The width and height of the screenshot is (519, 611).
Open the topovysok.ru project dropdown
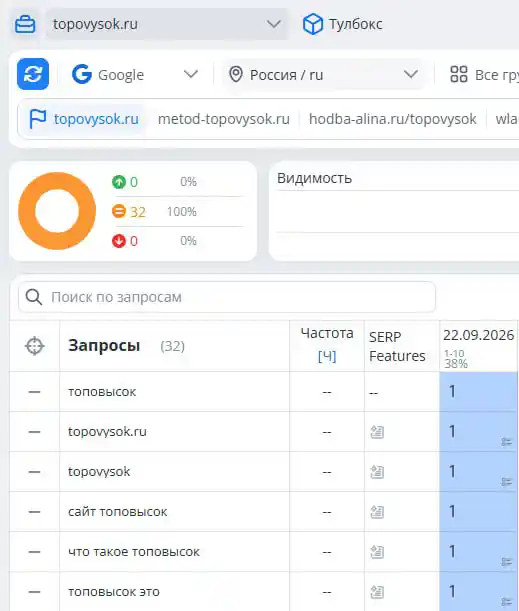[167, 24]
